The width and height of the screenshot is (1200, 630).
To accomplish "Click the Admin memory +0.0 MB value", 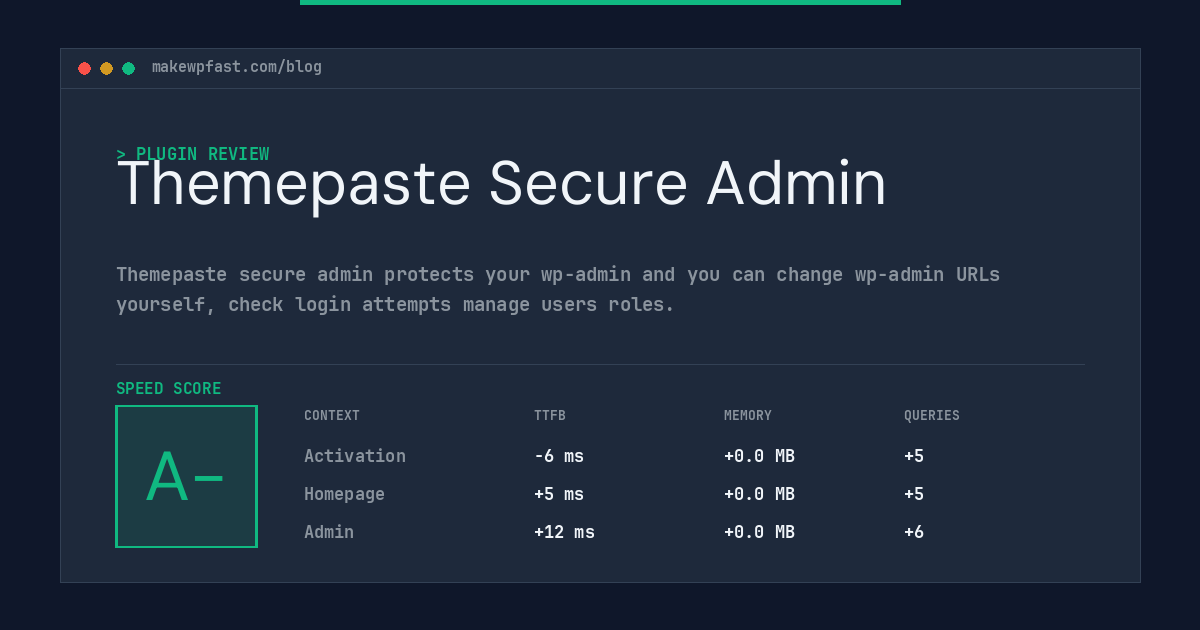I will coord(759,532).
